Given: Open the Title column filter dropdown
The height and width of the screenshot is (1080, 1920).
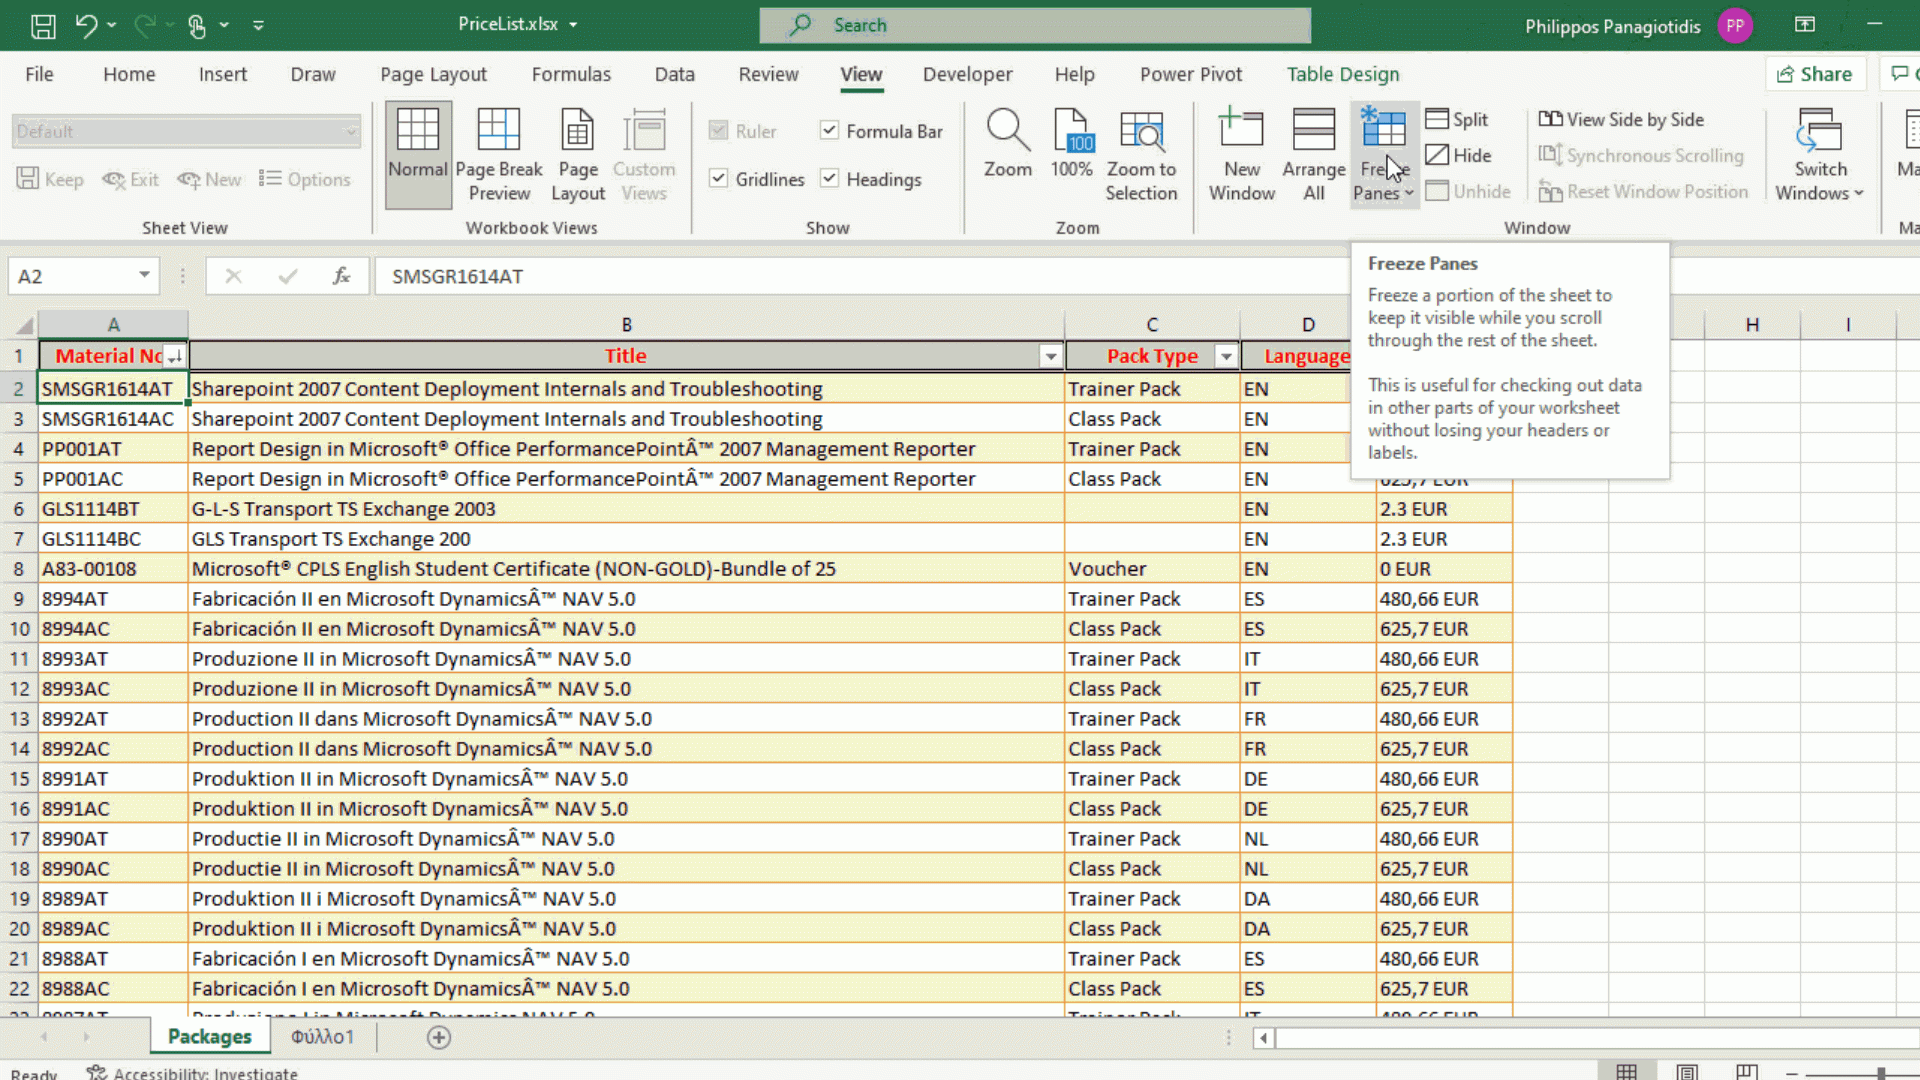Looking at the screenshot, I should click(x=1050, y=356).
